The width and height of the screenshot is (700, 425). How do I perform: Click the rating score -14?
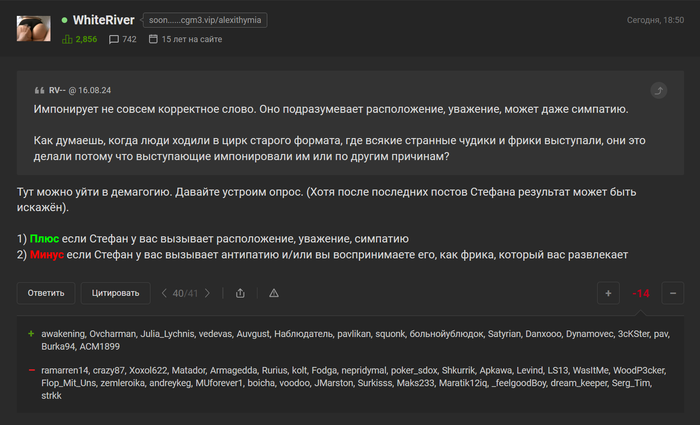[x=641, y=293]
